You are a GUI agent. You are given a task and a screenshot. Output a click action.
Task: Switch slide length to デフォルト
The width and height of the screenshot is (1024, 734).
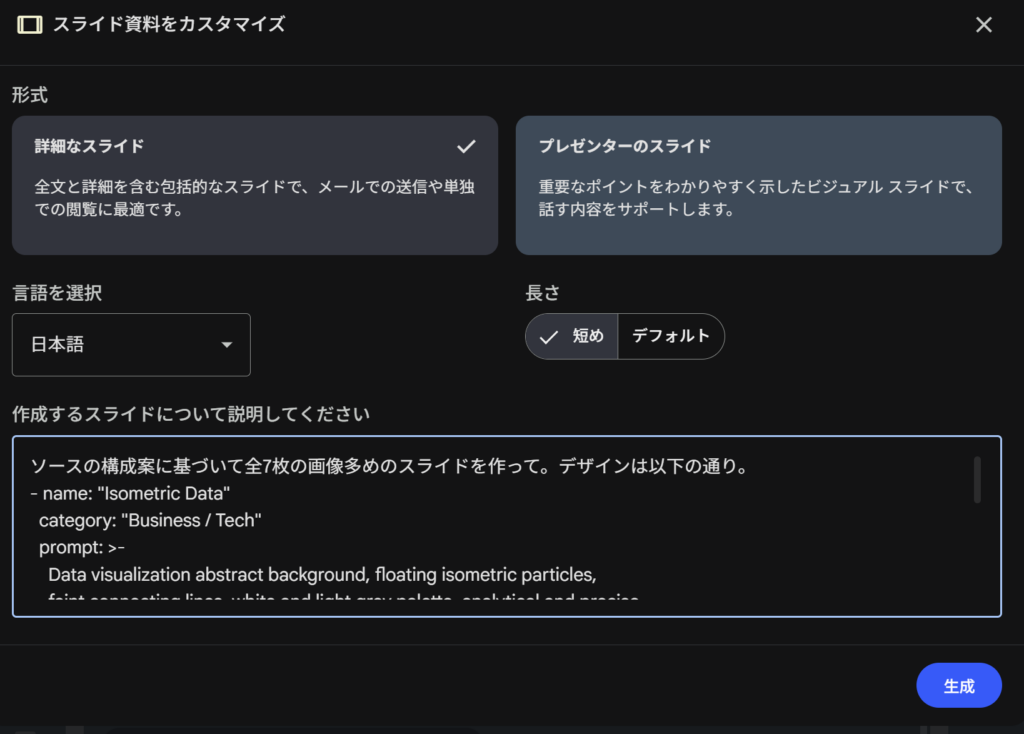[x=671, y=336]
